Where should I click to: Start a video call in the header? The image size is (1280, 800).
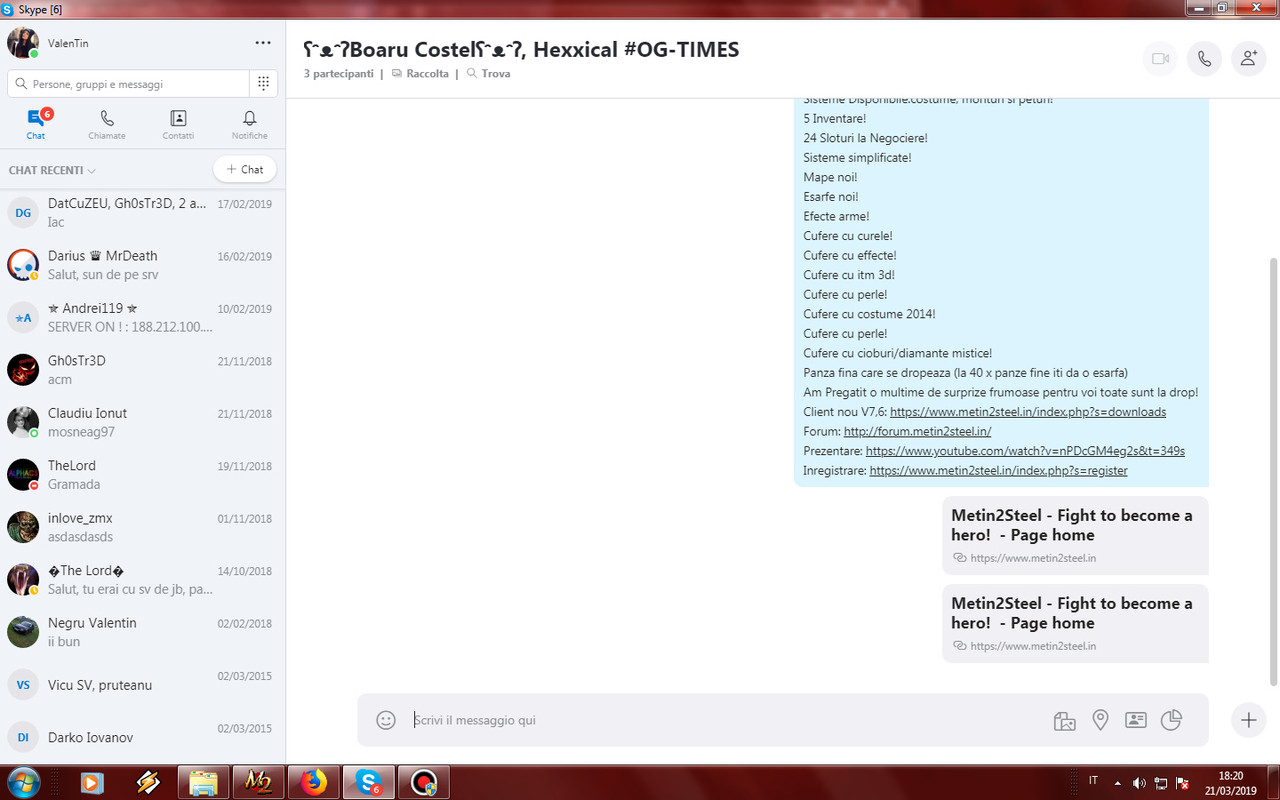pos(1160,59)
